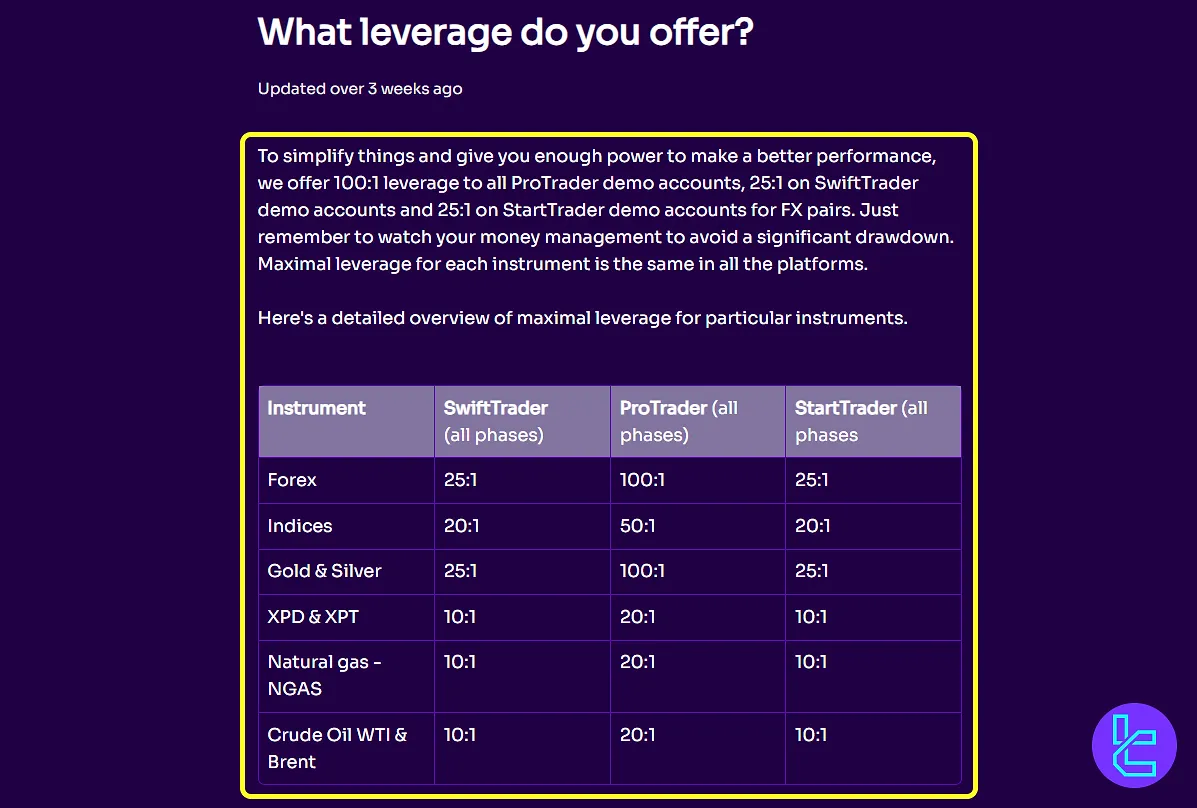Click the XPD & XPT row label
Viewport: 1197px width, 808px height.
coord(313,617)
